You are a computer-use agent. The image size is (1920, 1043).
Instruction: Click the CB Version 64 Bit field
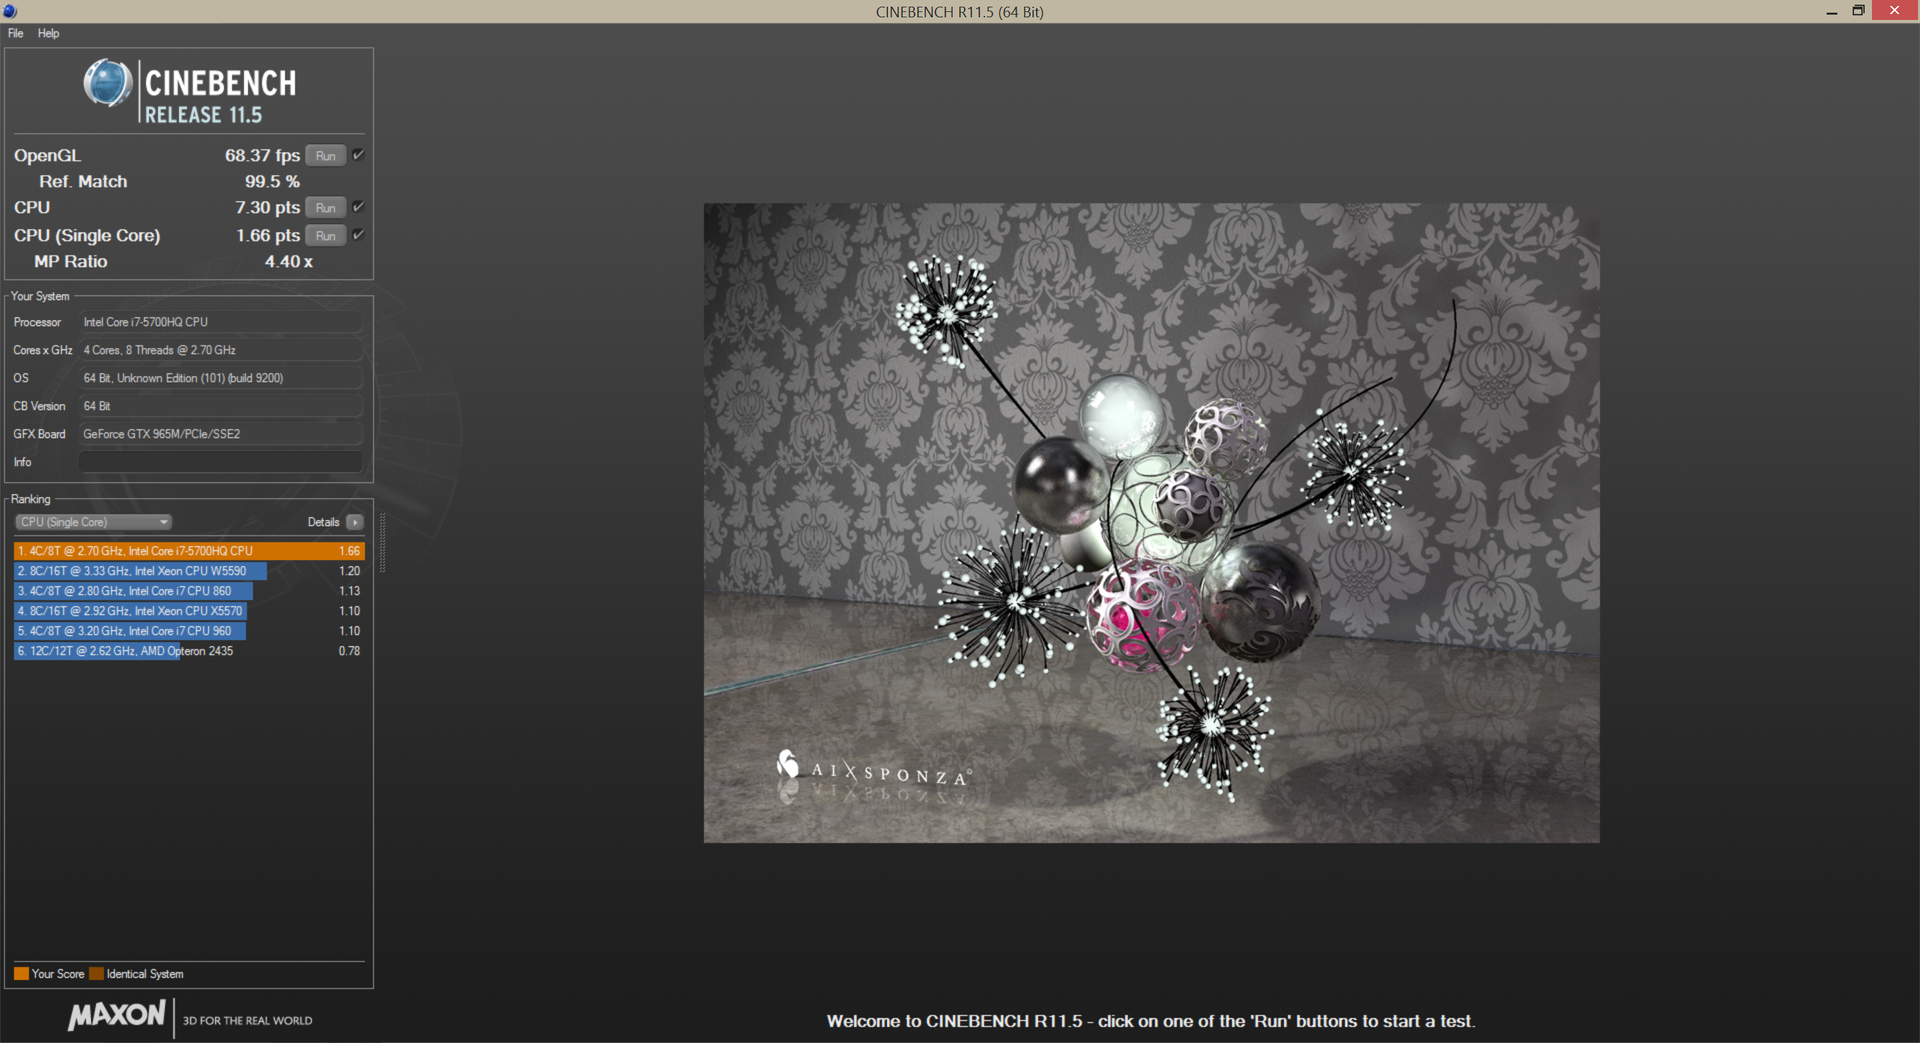[x=220, y=406]
